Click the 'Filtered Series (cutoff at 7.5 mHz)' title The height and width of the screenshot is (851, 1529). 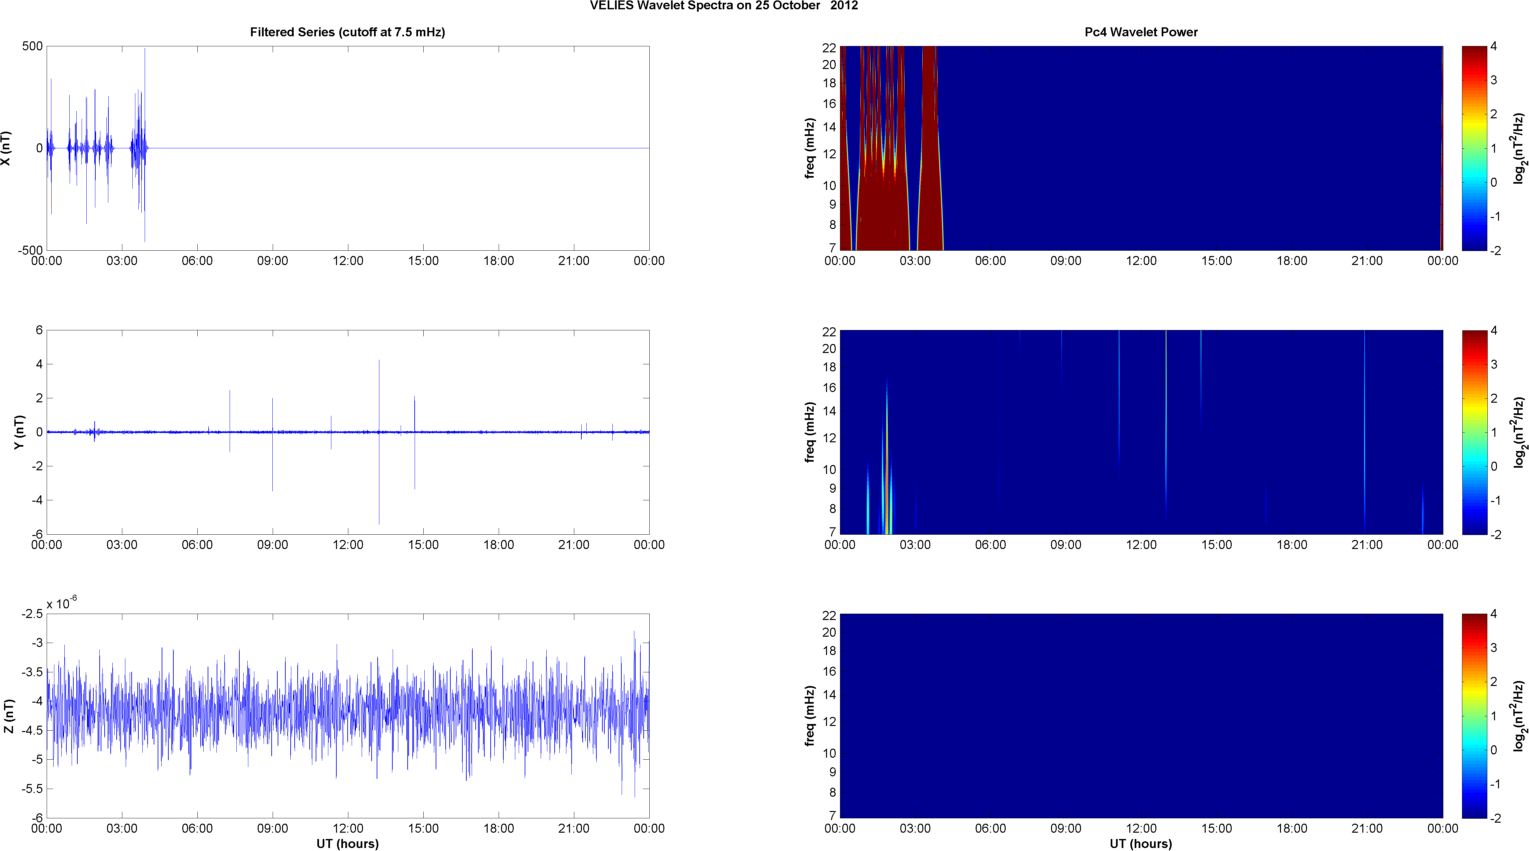click(x=347, y=32)
